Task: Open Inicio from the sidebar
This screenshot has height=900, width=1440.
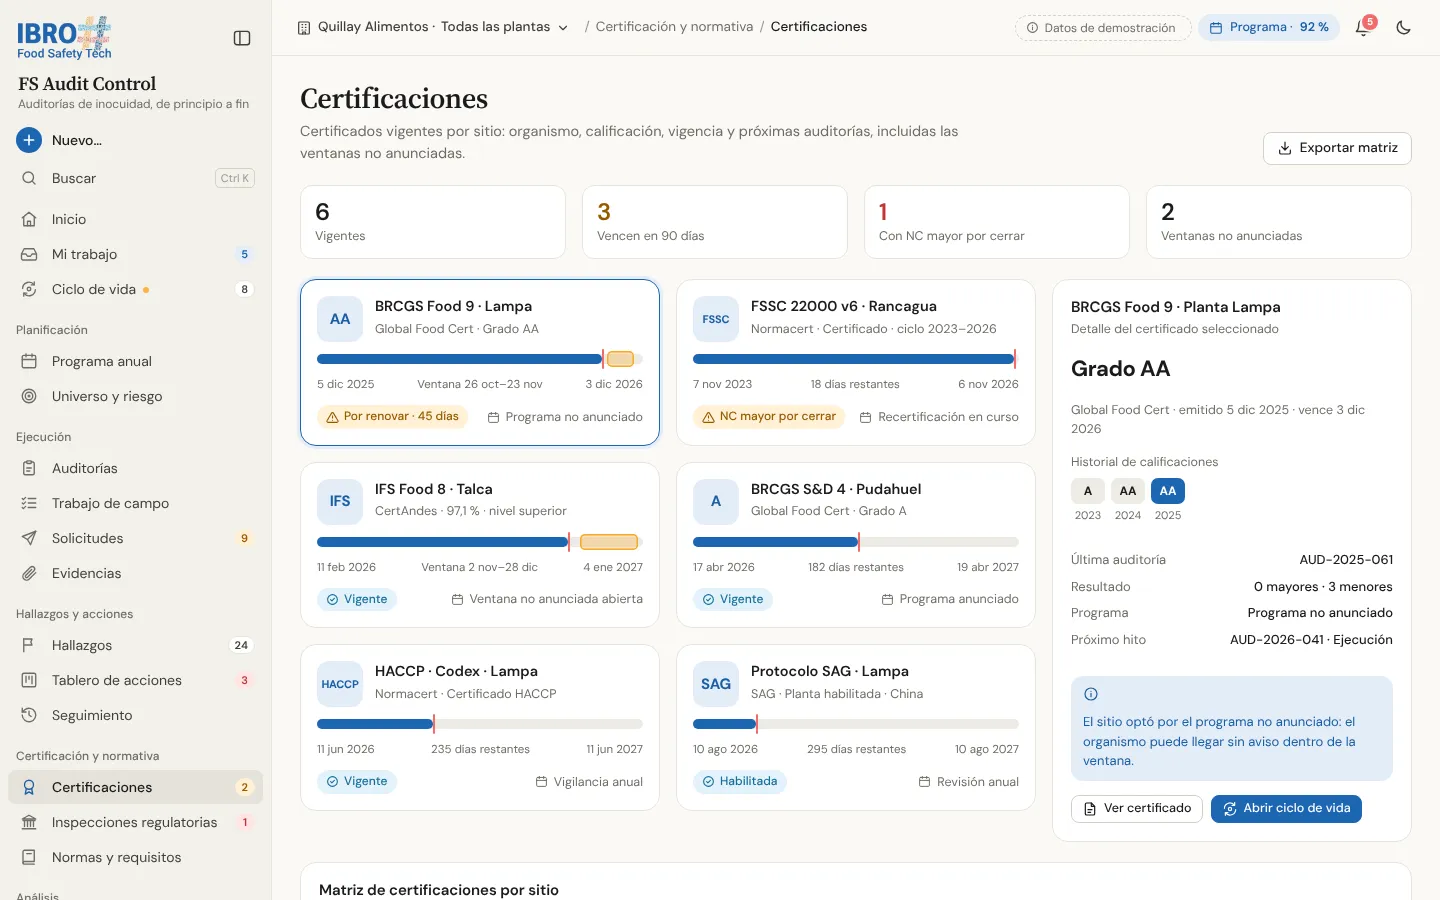Action: point(135,219)
